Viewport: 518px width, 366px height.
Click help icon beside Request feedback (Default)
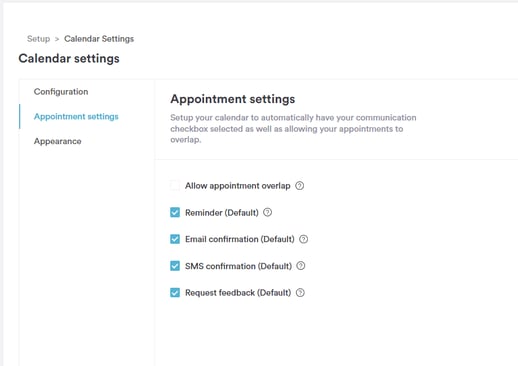[x=300, y=293]
